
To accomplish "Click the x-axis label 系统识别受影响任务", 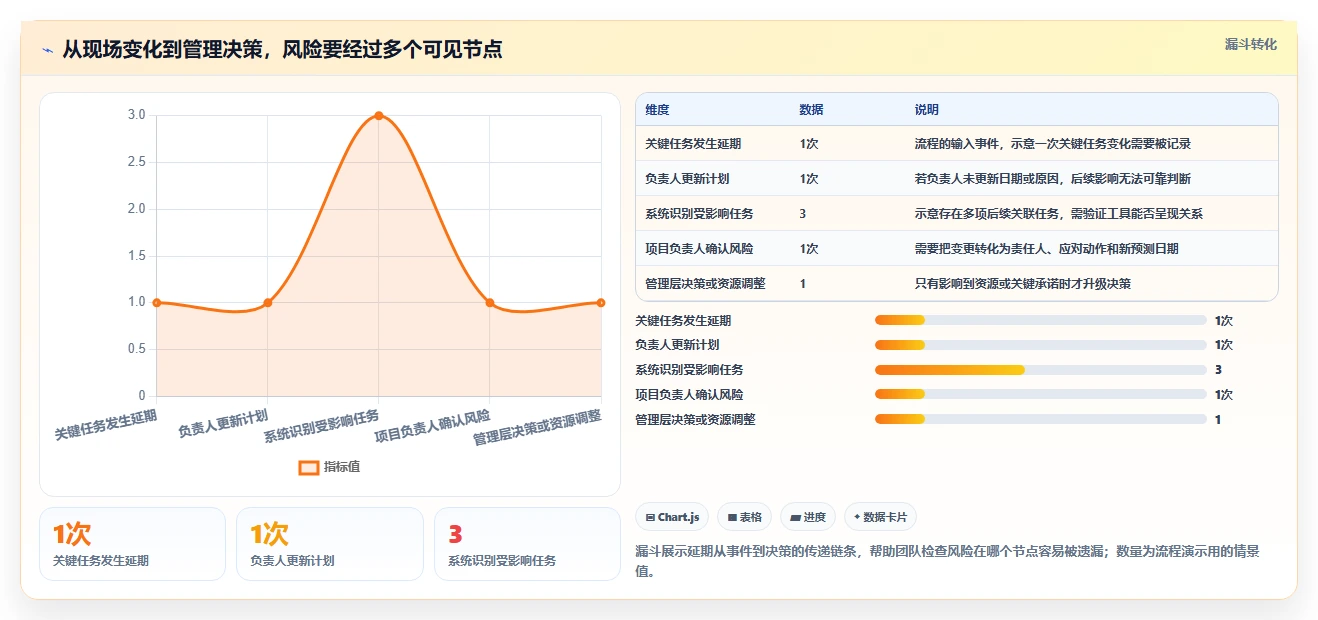I will (x=322, y=427).
